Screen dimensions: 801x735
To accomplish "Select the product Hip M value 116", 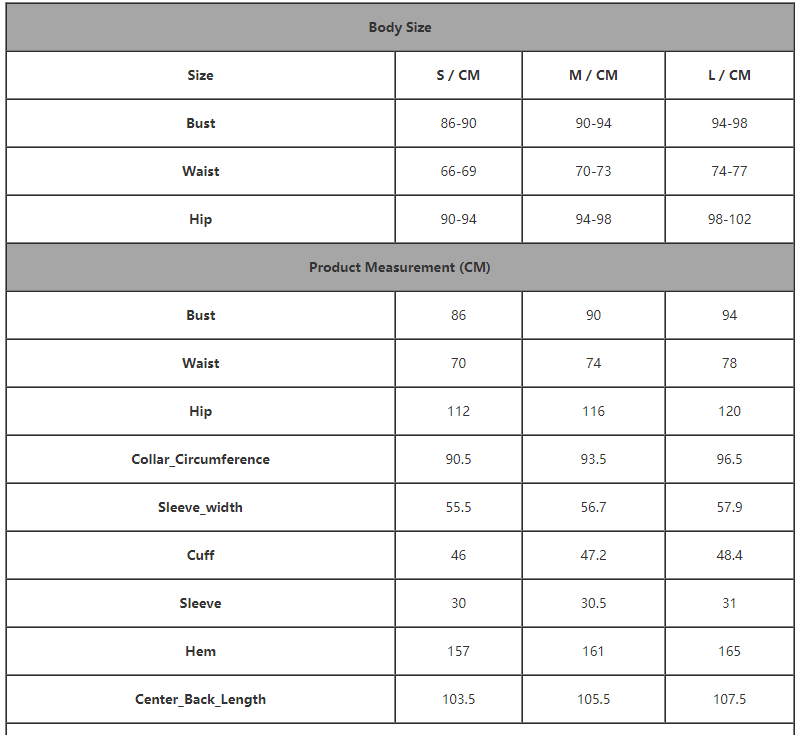I will point(593,411).
